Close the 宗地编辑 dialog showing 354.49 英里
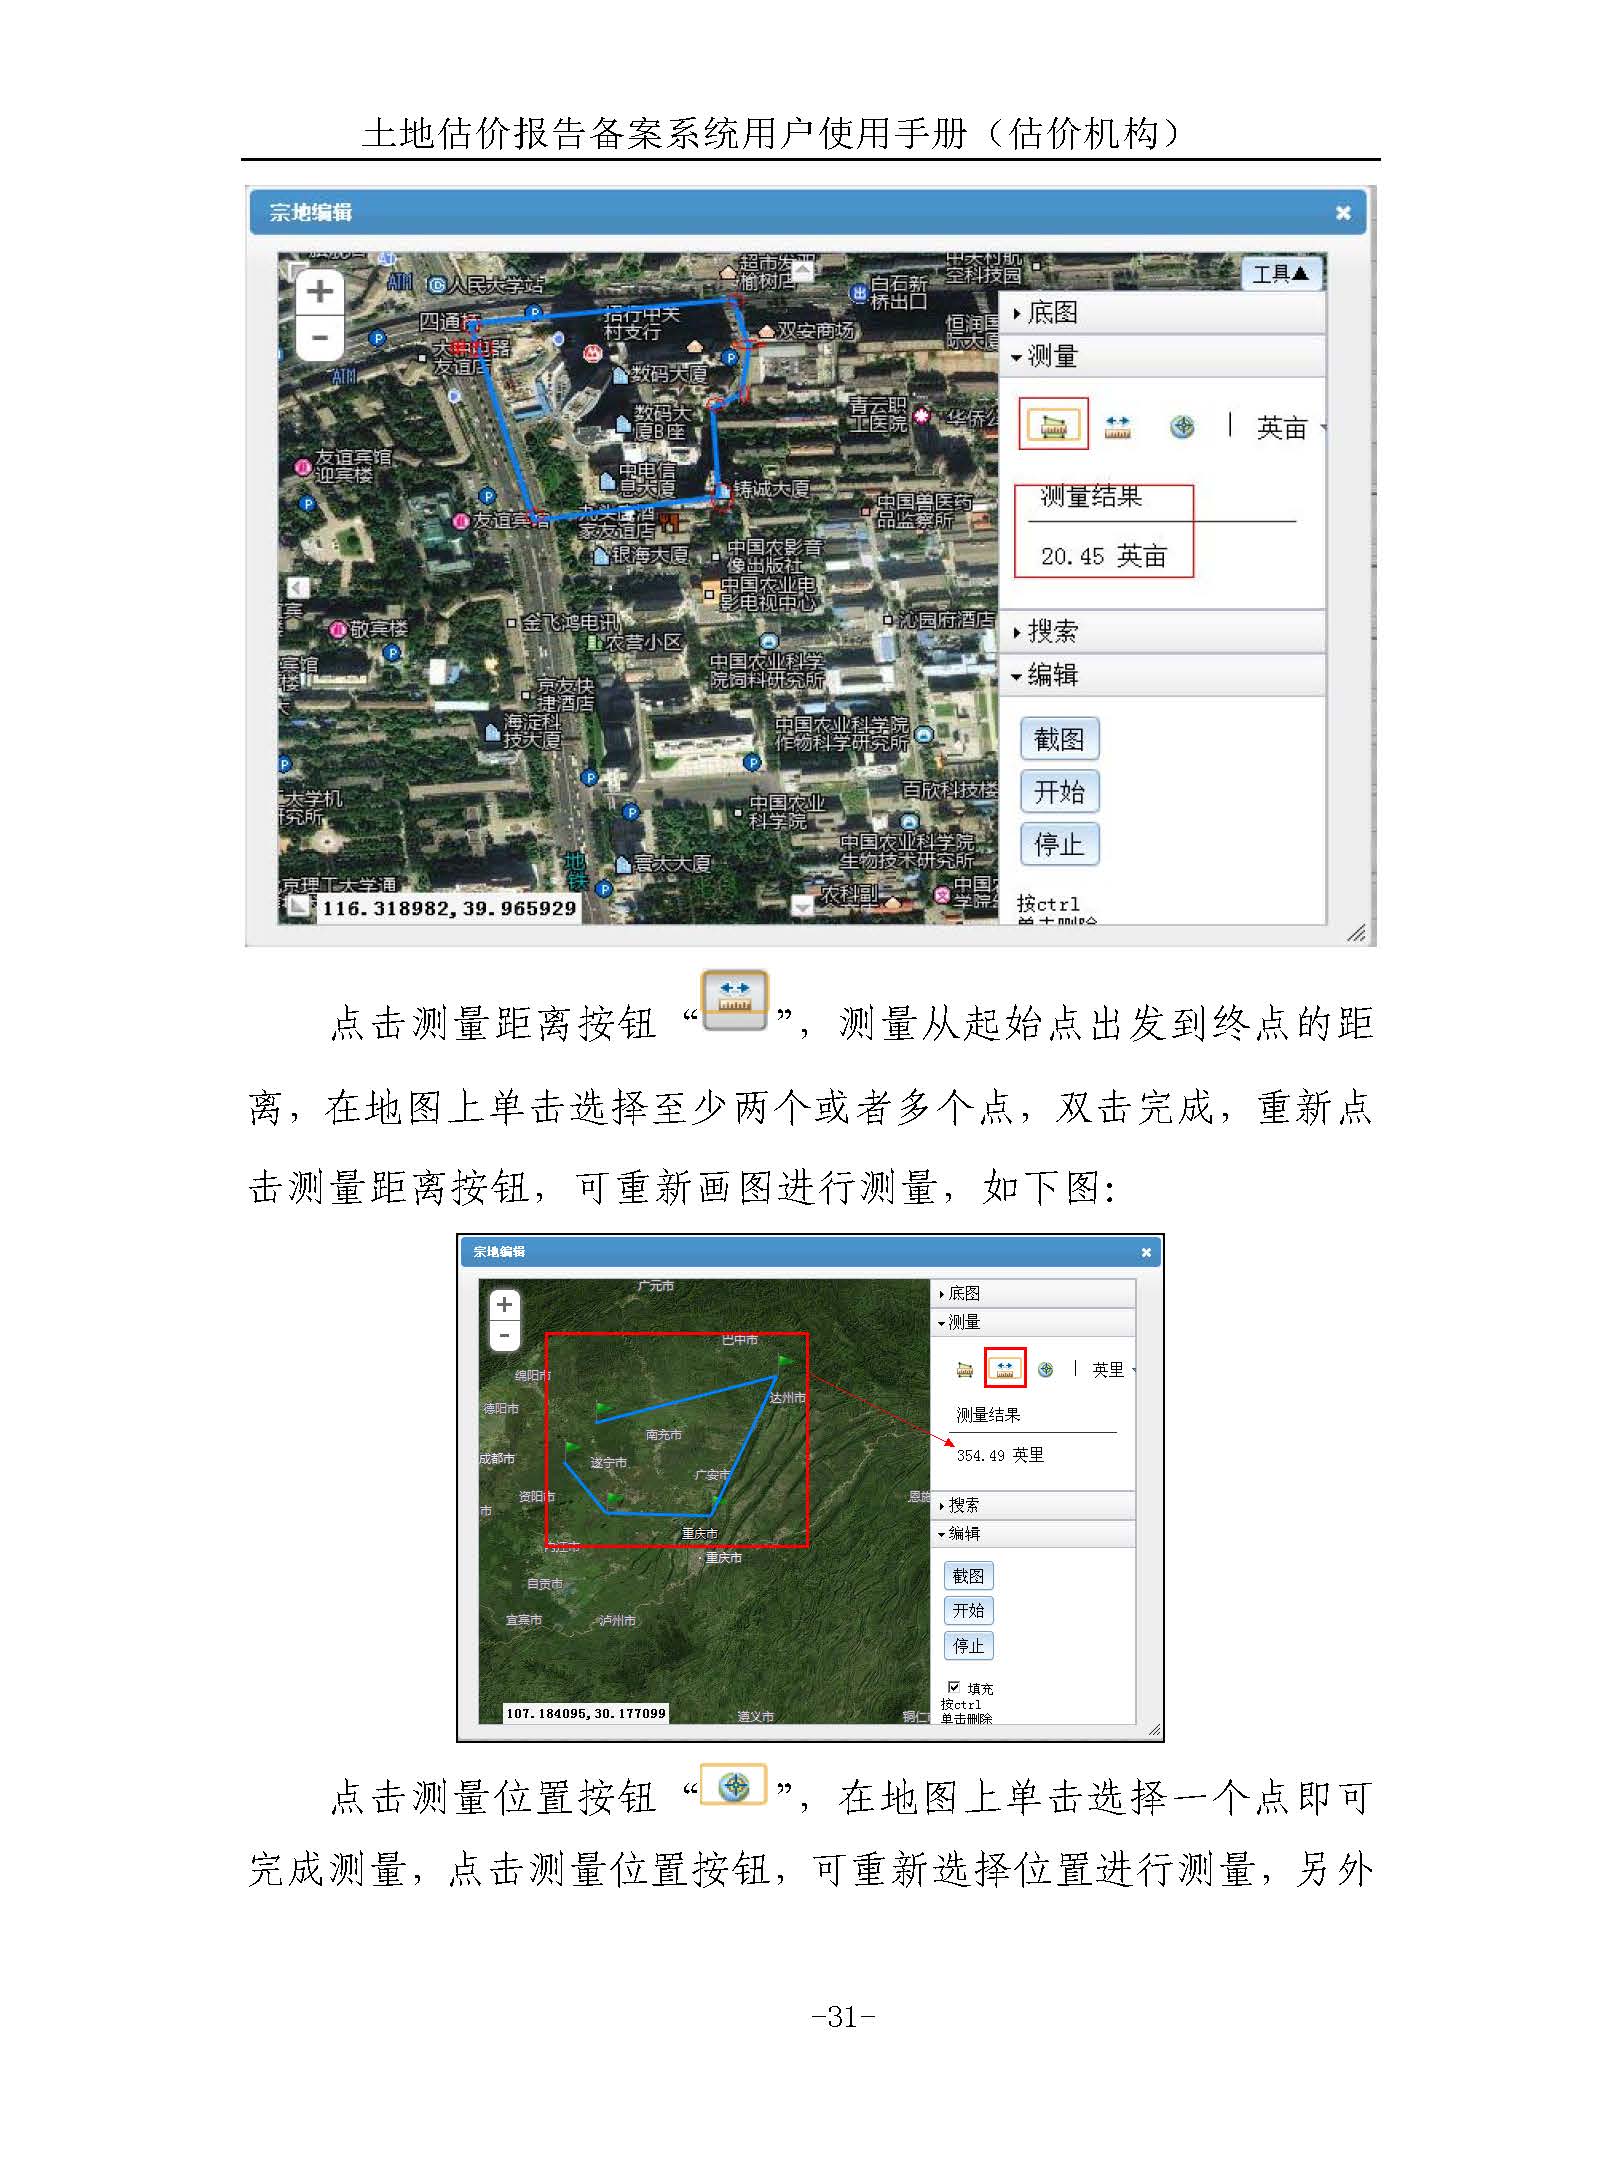 (1146, 1252)
